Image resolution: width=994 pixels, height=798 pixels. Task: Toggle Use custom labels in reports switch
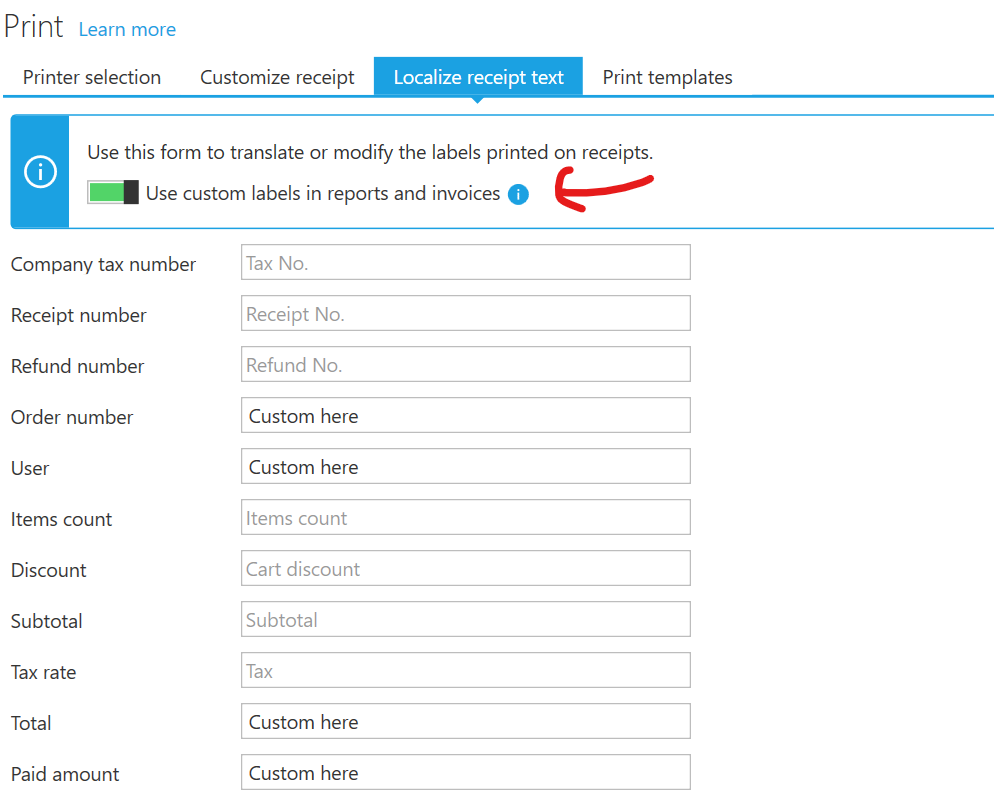point(113,193)
